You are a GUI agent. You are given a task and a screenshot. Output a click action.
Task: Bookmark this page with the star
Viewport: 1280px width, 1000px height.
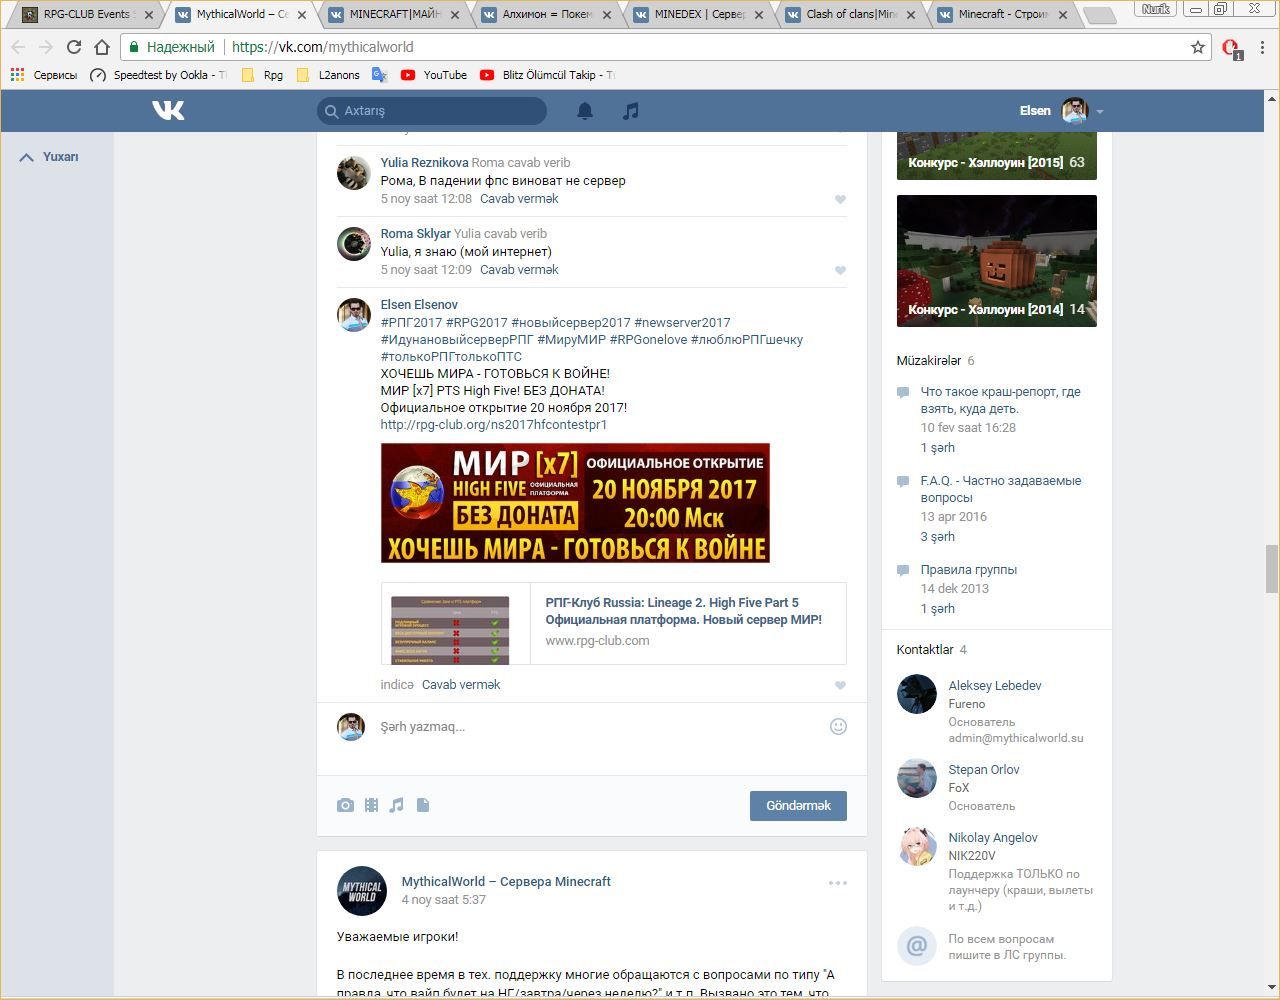point(1198,47)
